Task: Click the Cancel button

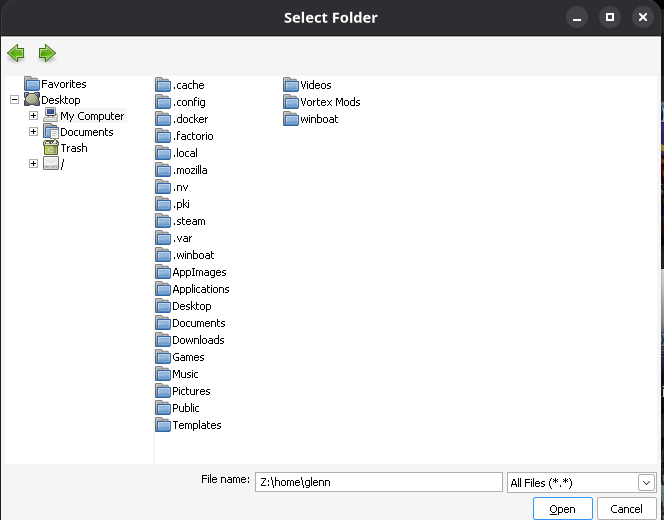Action: (x=626, y=509)
